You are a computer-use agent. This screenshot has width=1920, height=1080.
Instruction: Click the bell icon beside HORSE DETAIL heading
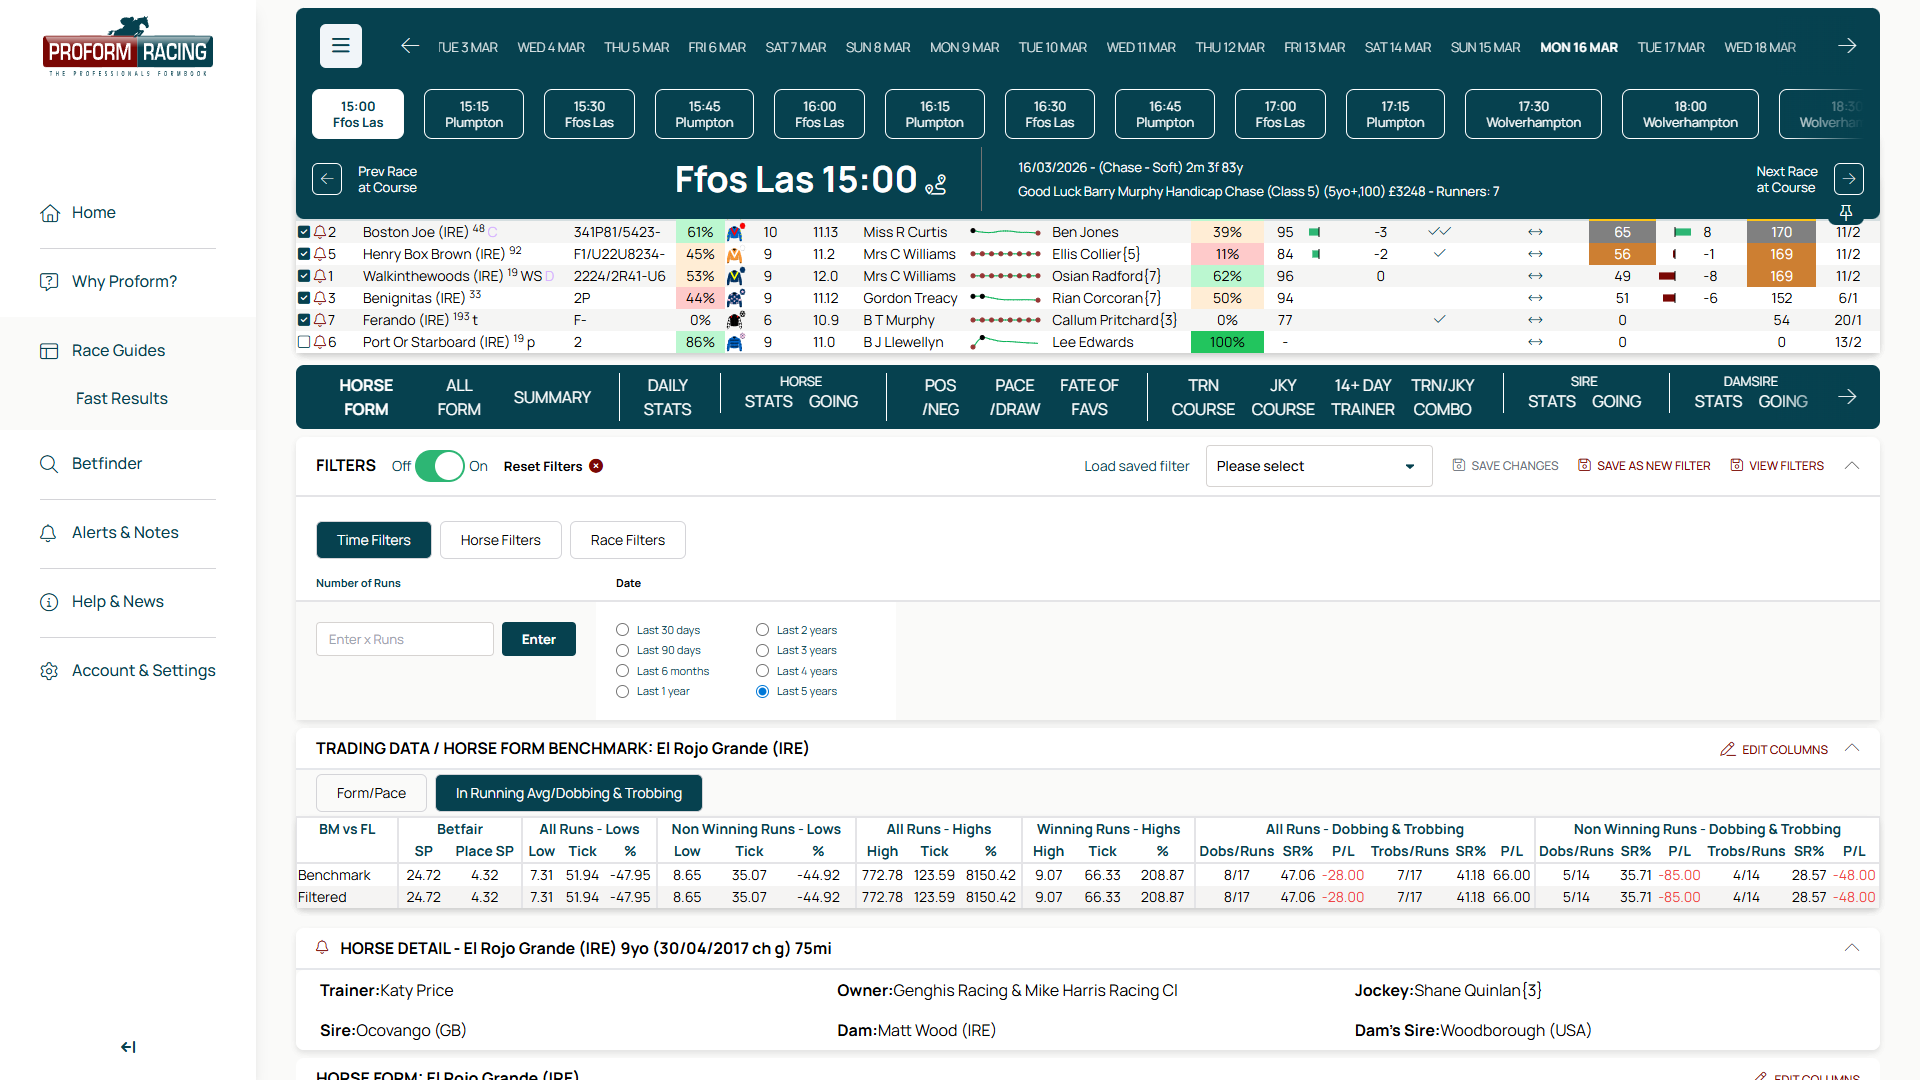click(x=322, y=948)
